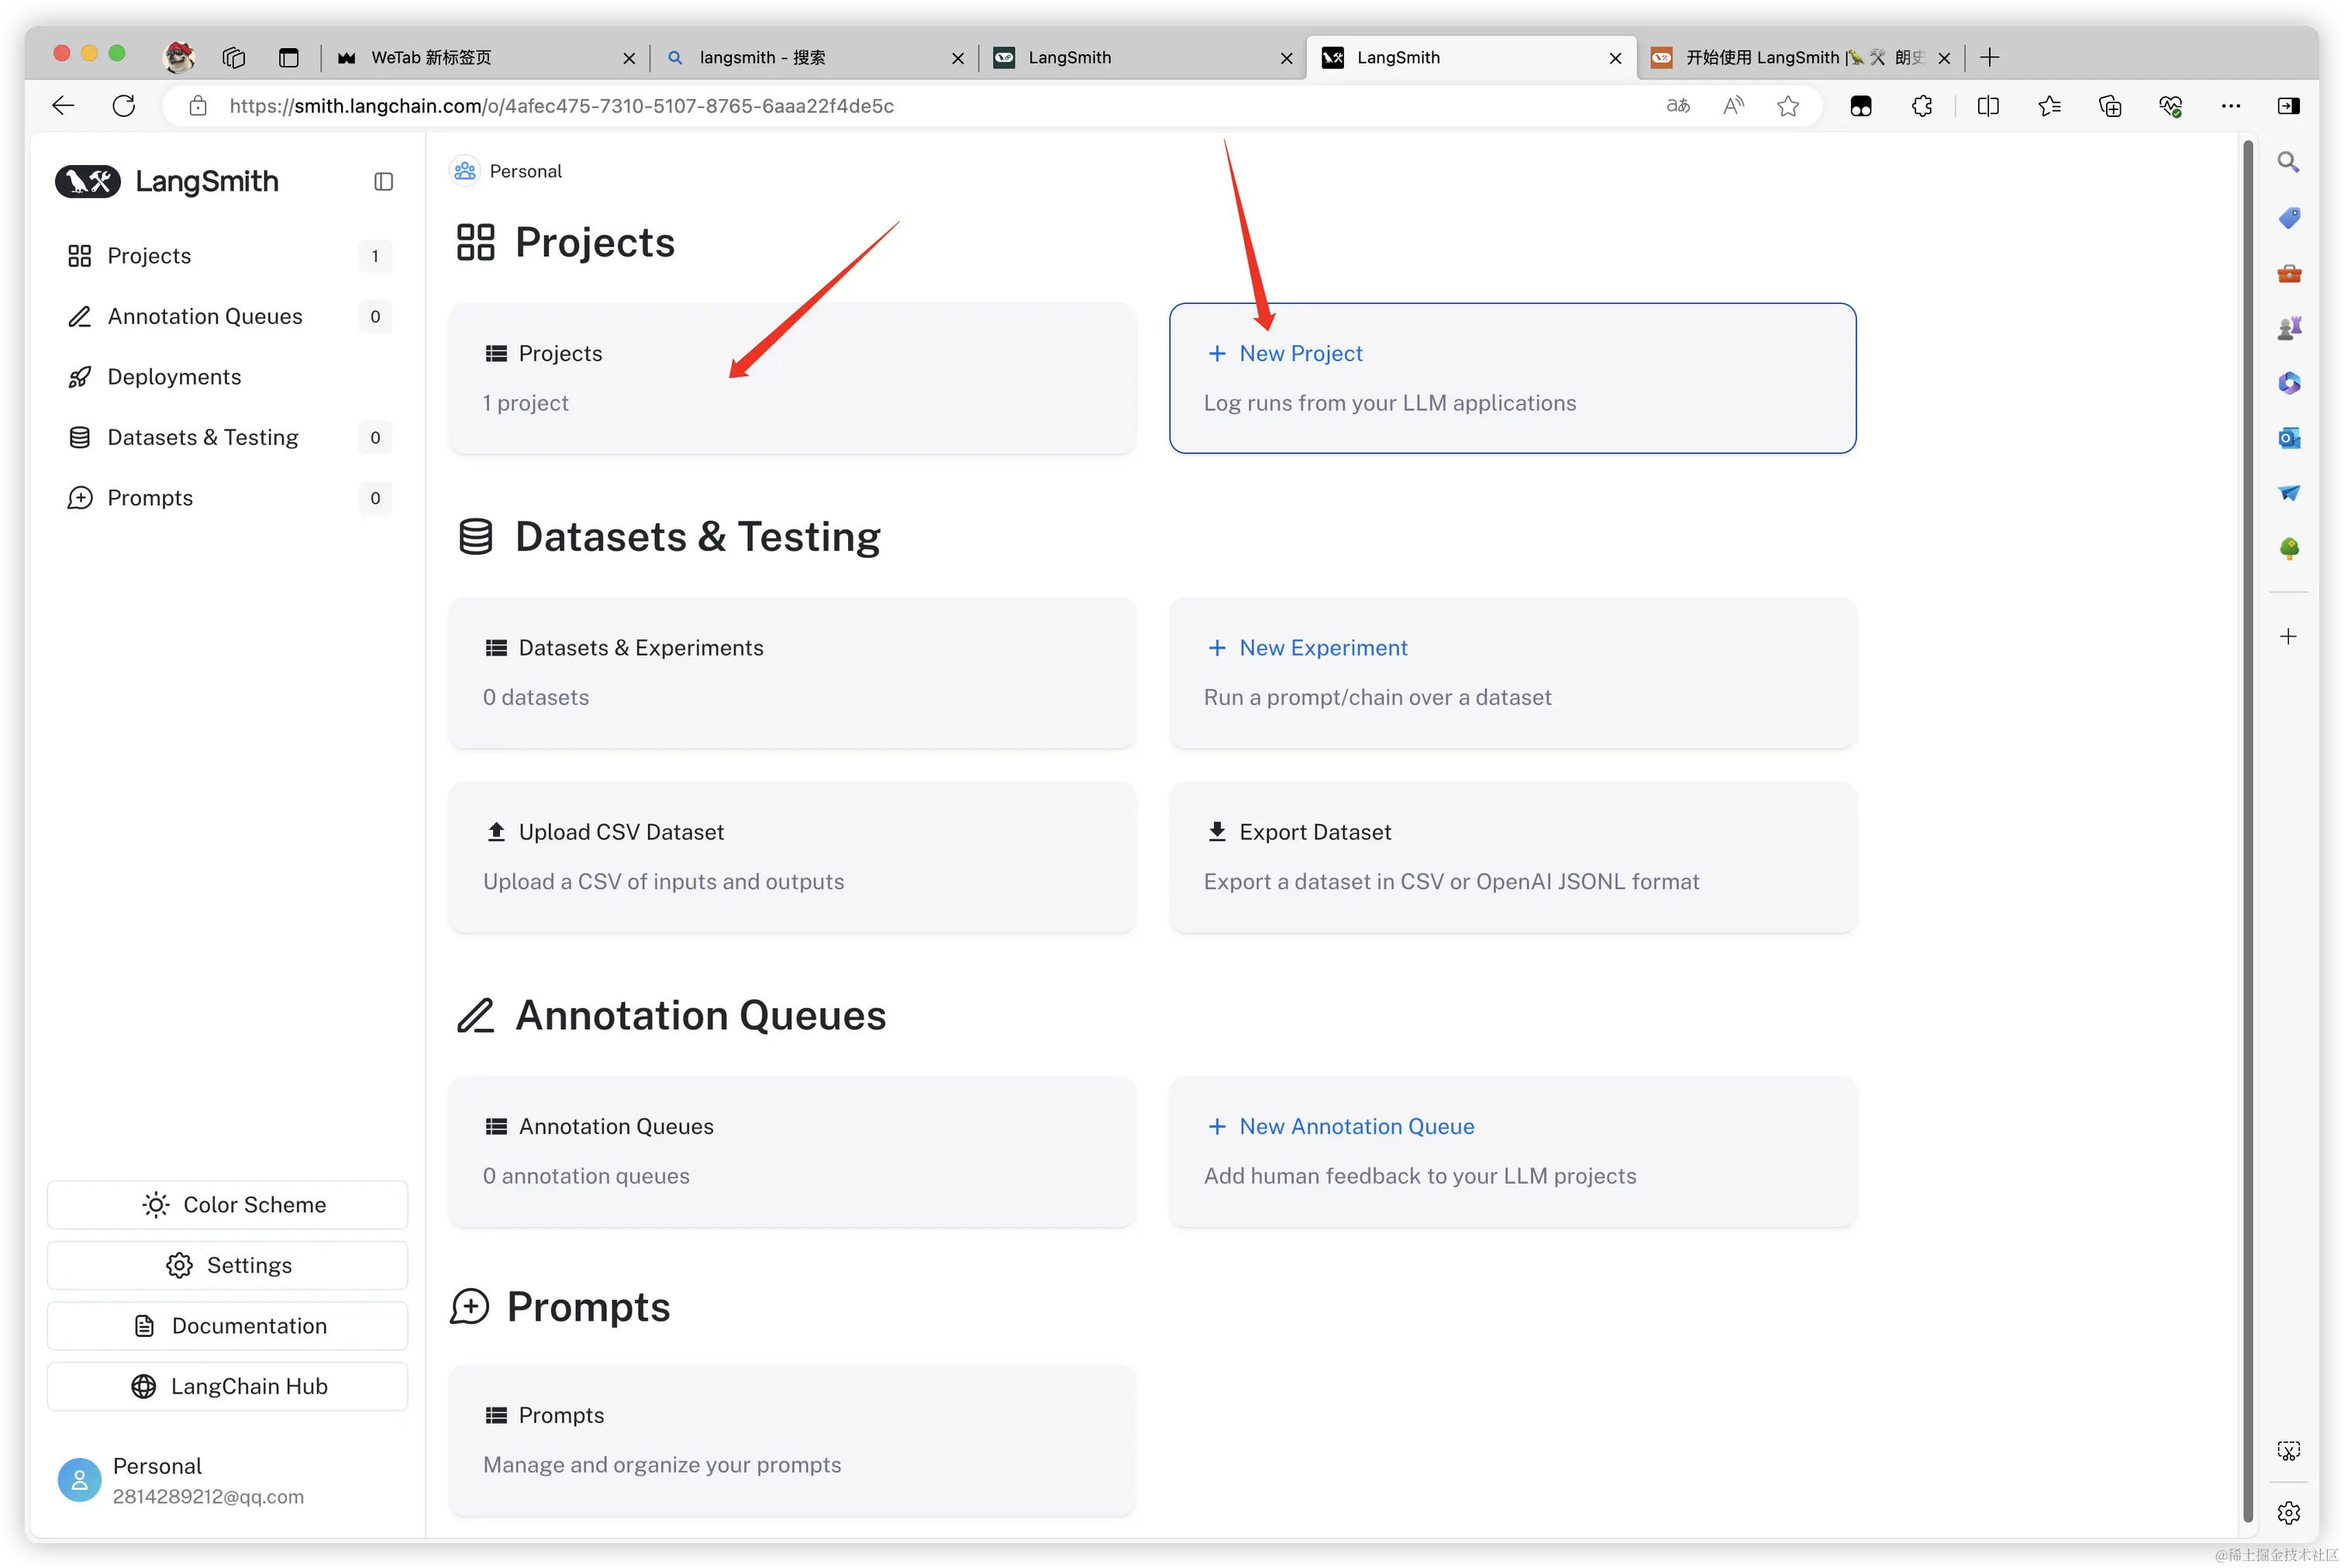The height and width of the screenshot is (1568, 2344).
Task: Toggle browser split screen icon
Action: (1988, 106)
